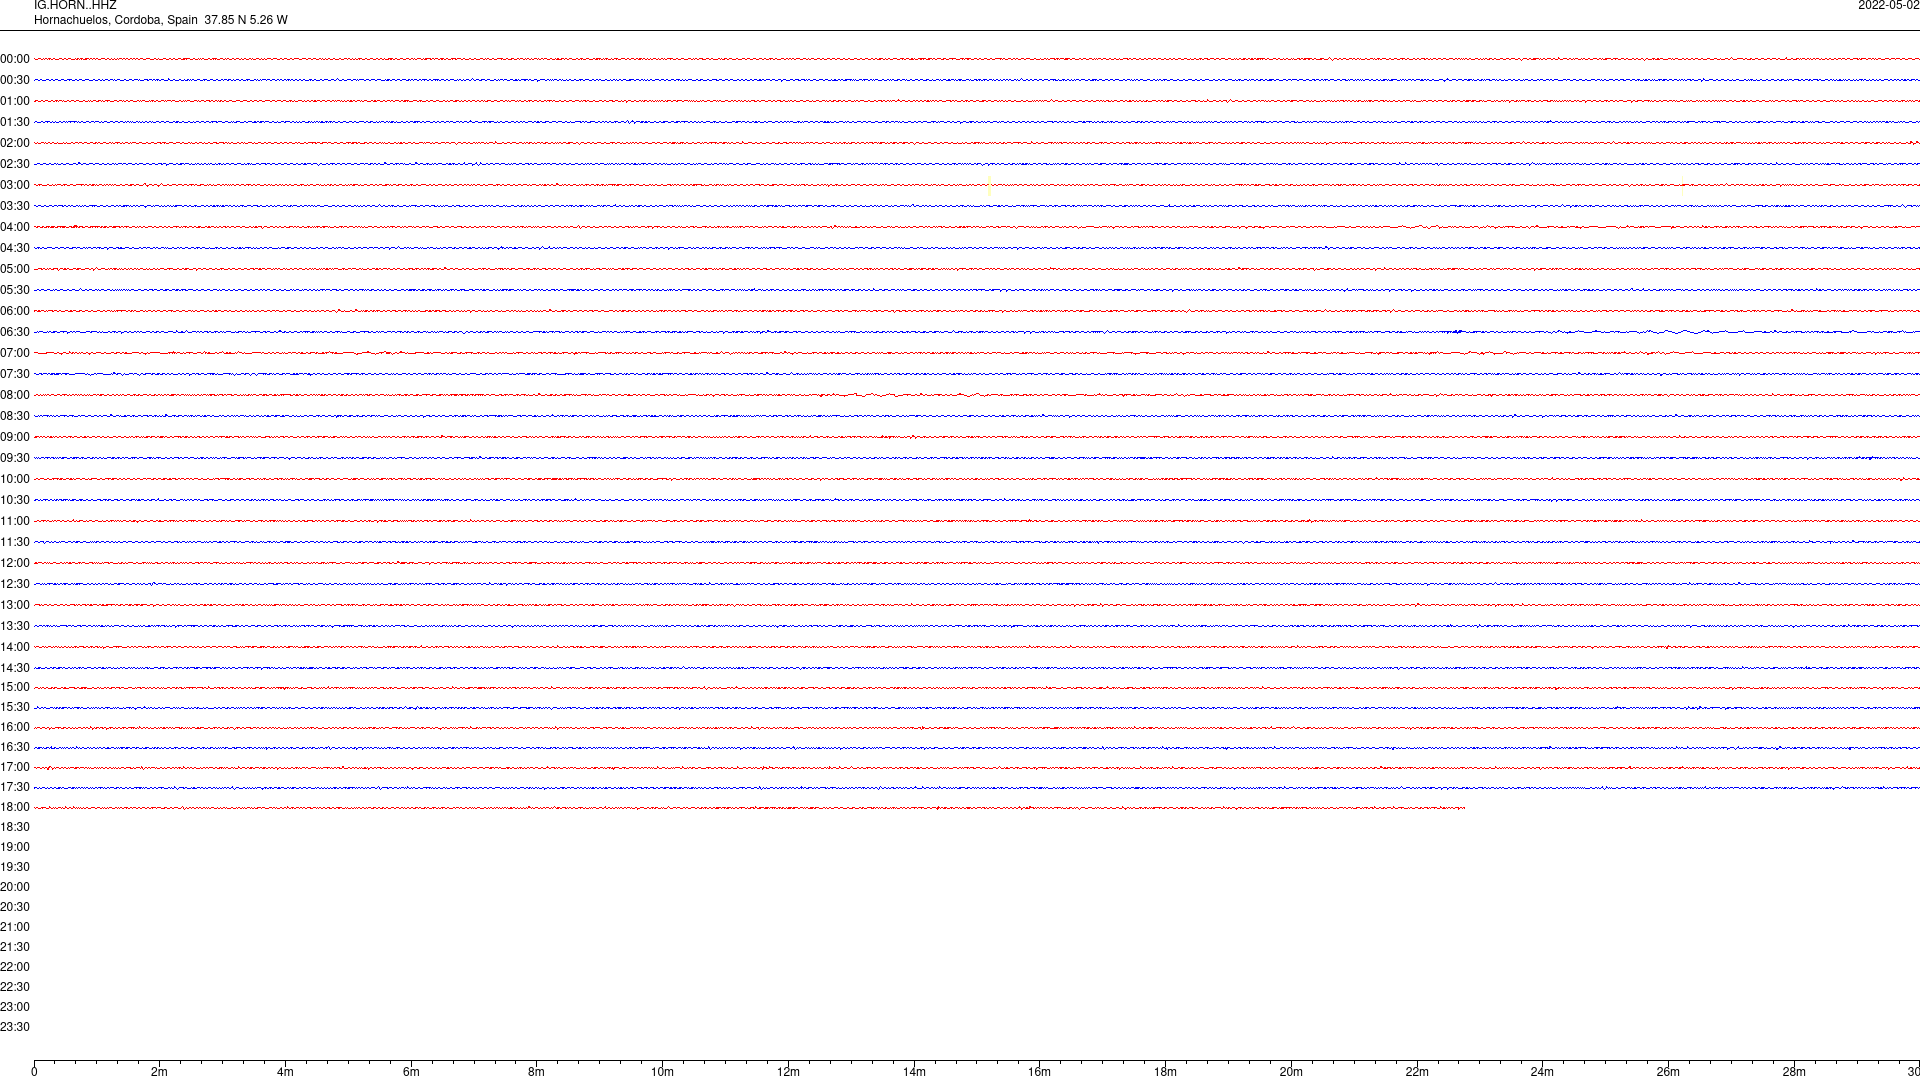Select the 00:30 time row label
Image resolution: width=1920 pixels, height=1080 pixels.
pyautogui.click(x=15, y=80)
